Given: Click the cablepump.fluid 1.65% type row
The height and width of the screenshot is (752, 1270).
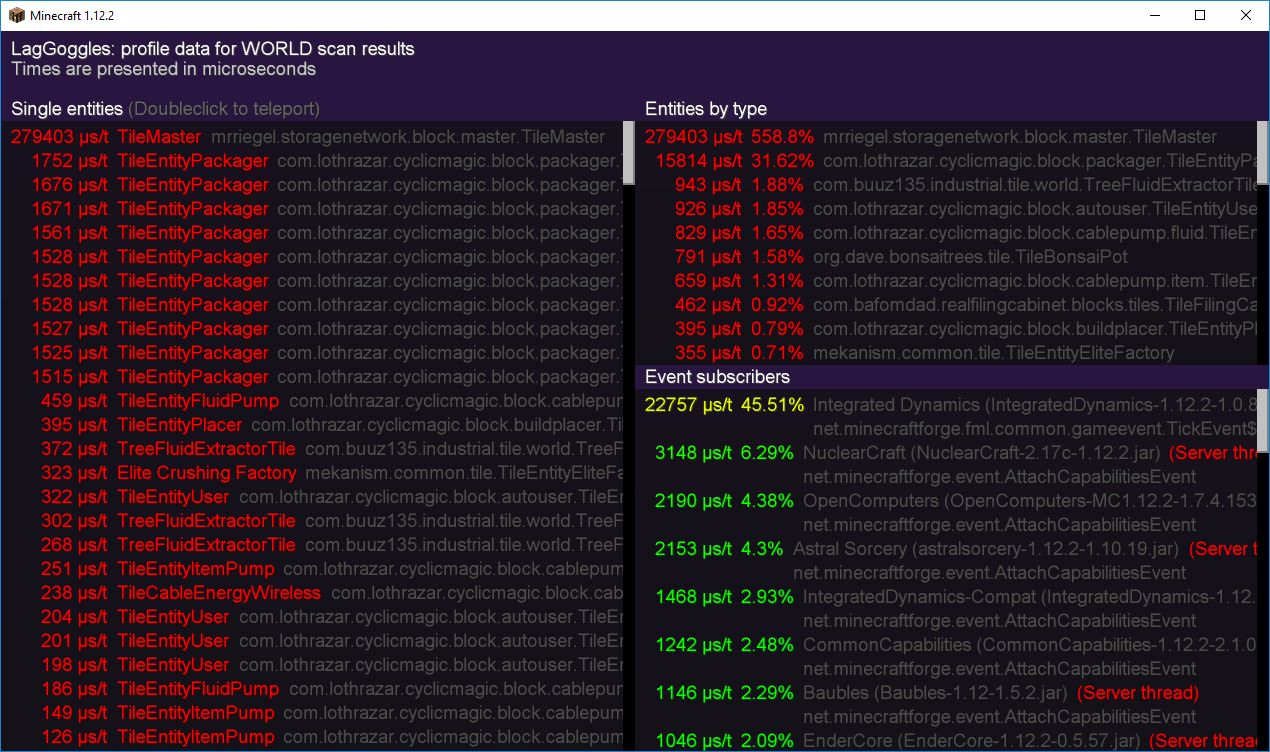Looking at the screenshot, I should click(948, 233).
